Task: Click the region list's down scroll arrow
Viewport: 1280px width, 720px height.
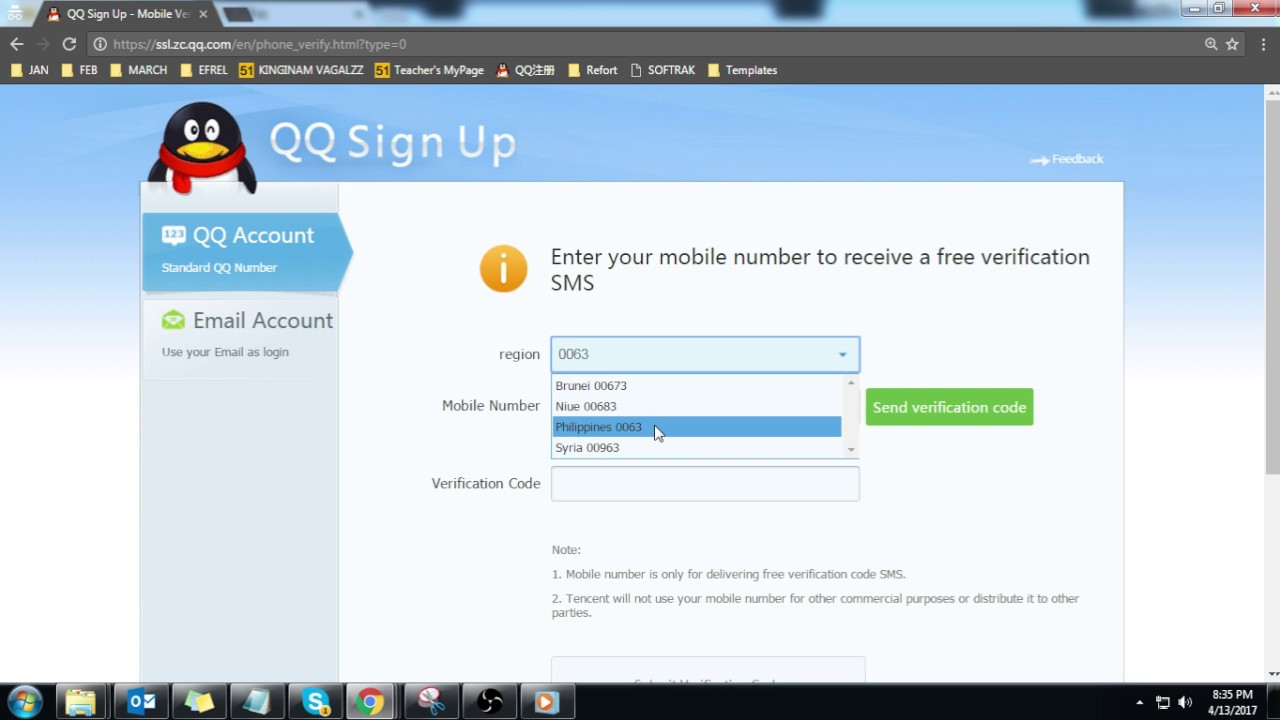Action: tap(851, 450)
